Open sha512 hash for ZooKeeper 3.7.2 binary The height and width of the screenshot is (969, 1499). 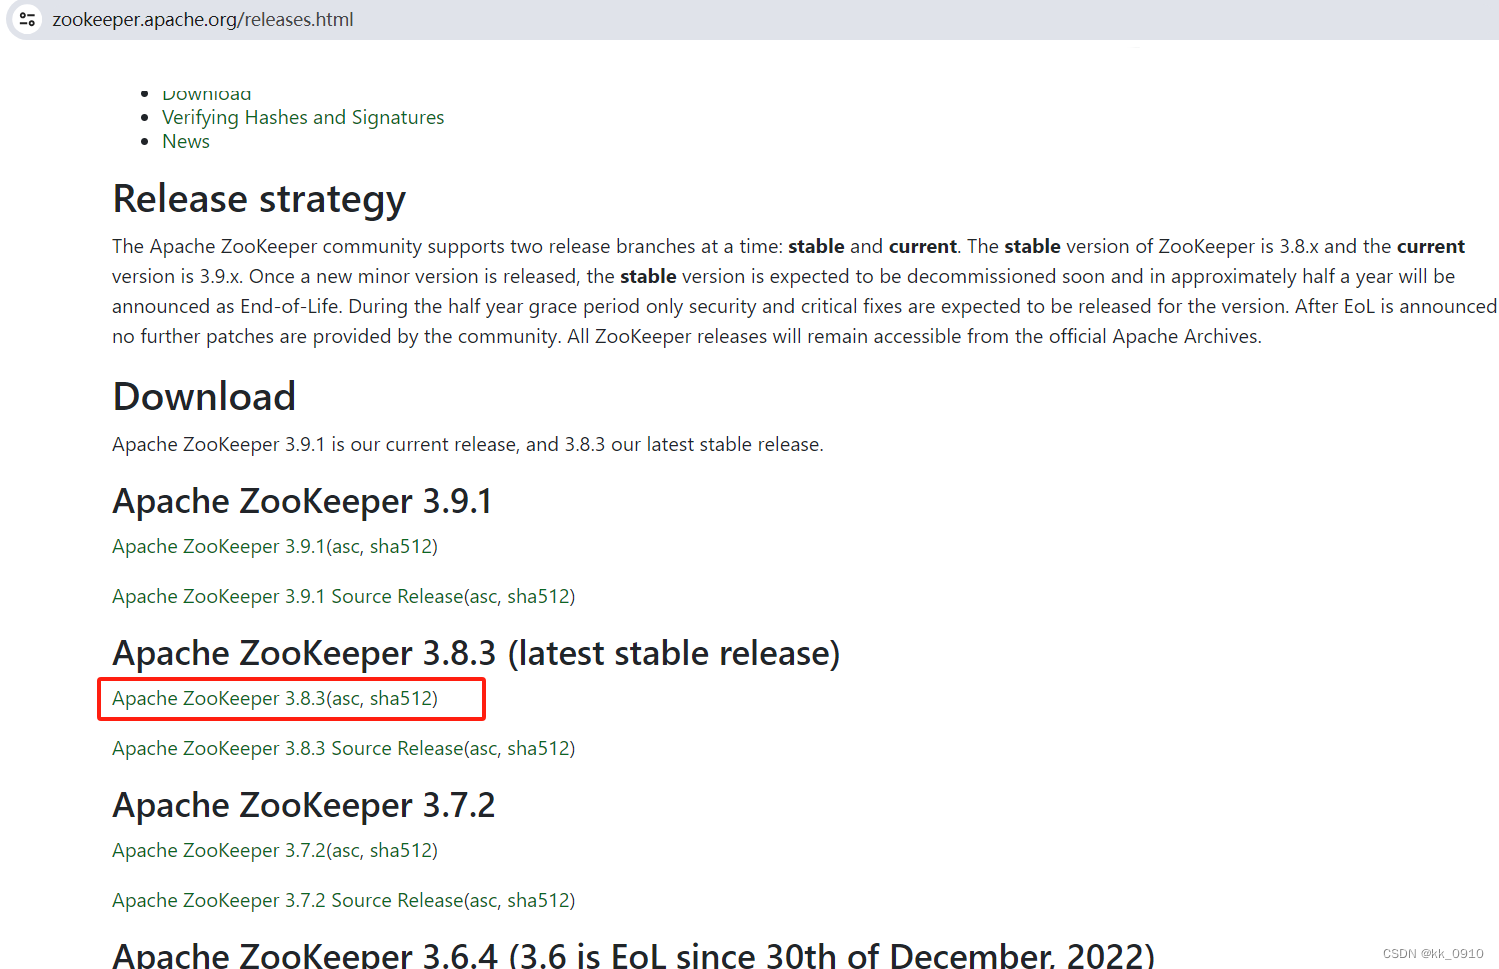pos(400,850)
